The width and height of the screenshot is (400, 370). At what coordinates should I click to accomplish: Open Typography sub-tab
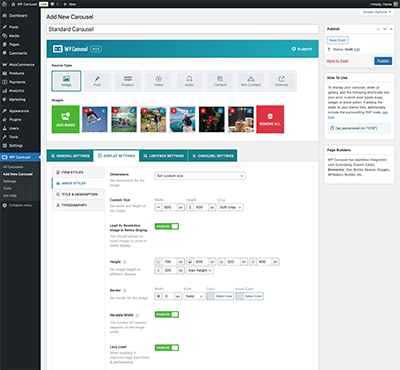pos(78,205)
